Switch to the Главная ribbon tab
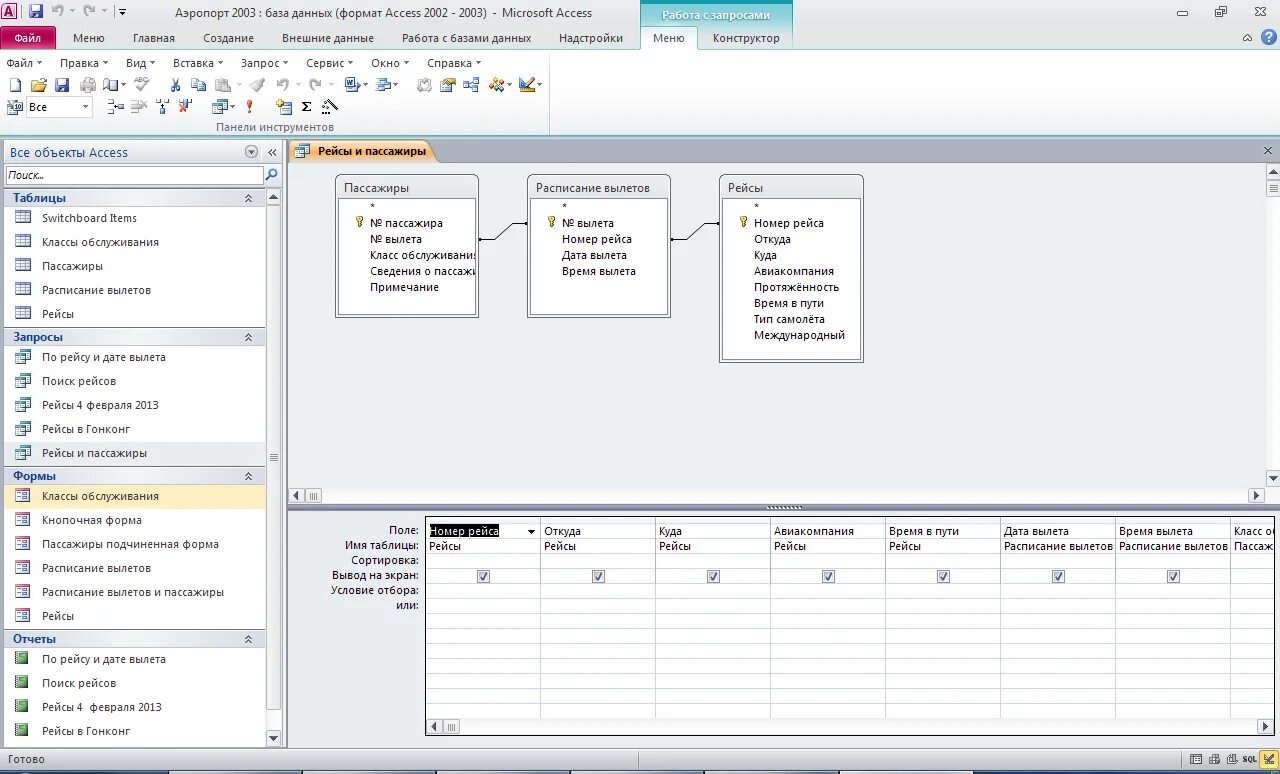The height and width of the screenshot is (774, 1280). (x=154, y=38)
